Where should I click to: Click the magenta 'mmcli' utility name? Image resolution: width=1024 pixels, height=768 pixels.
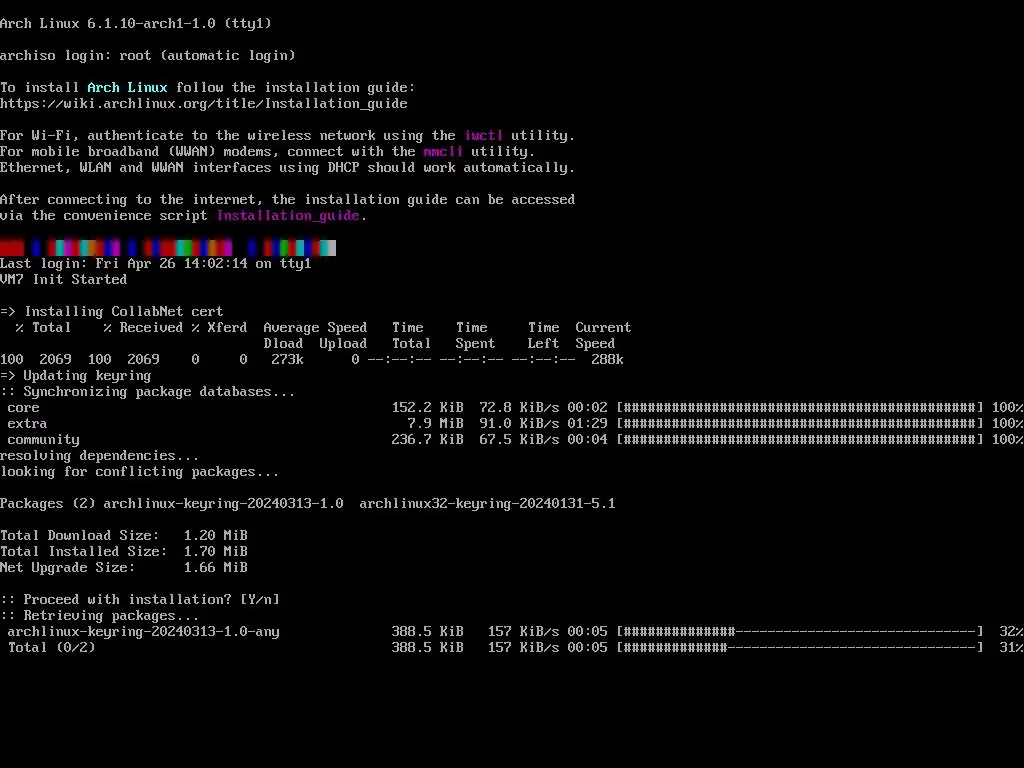443,152
